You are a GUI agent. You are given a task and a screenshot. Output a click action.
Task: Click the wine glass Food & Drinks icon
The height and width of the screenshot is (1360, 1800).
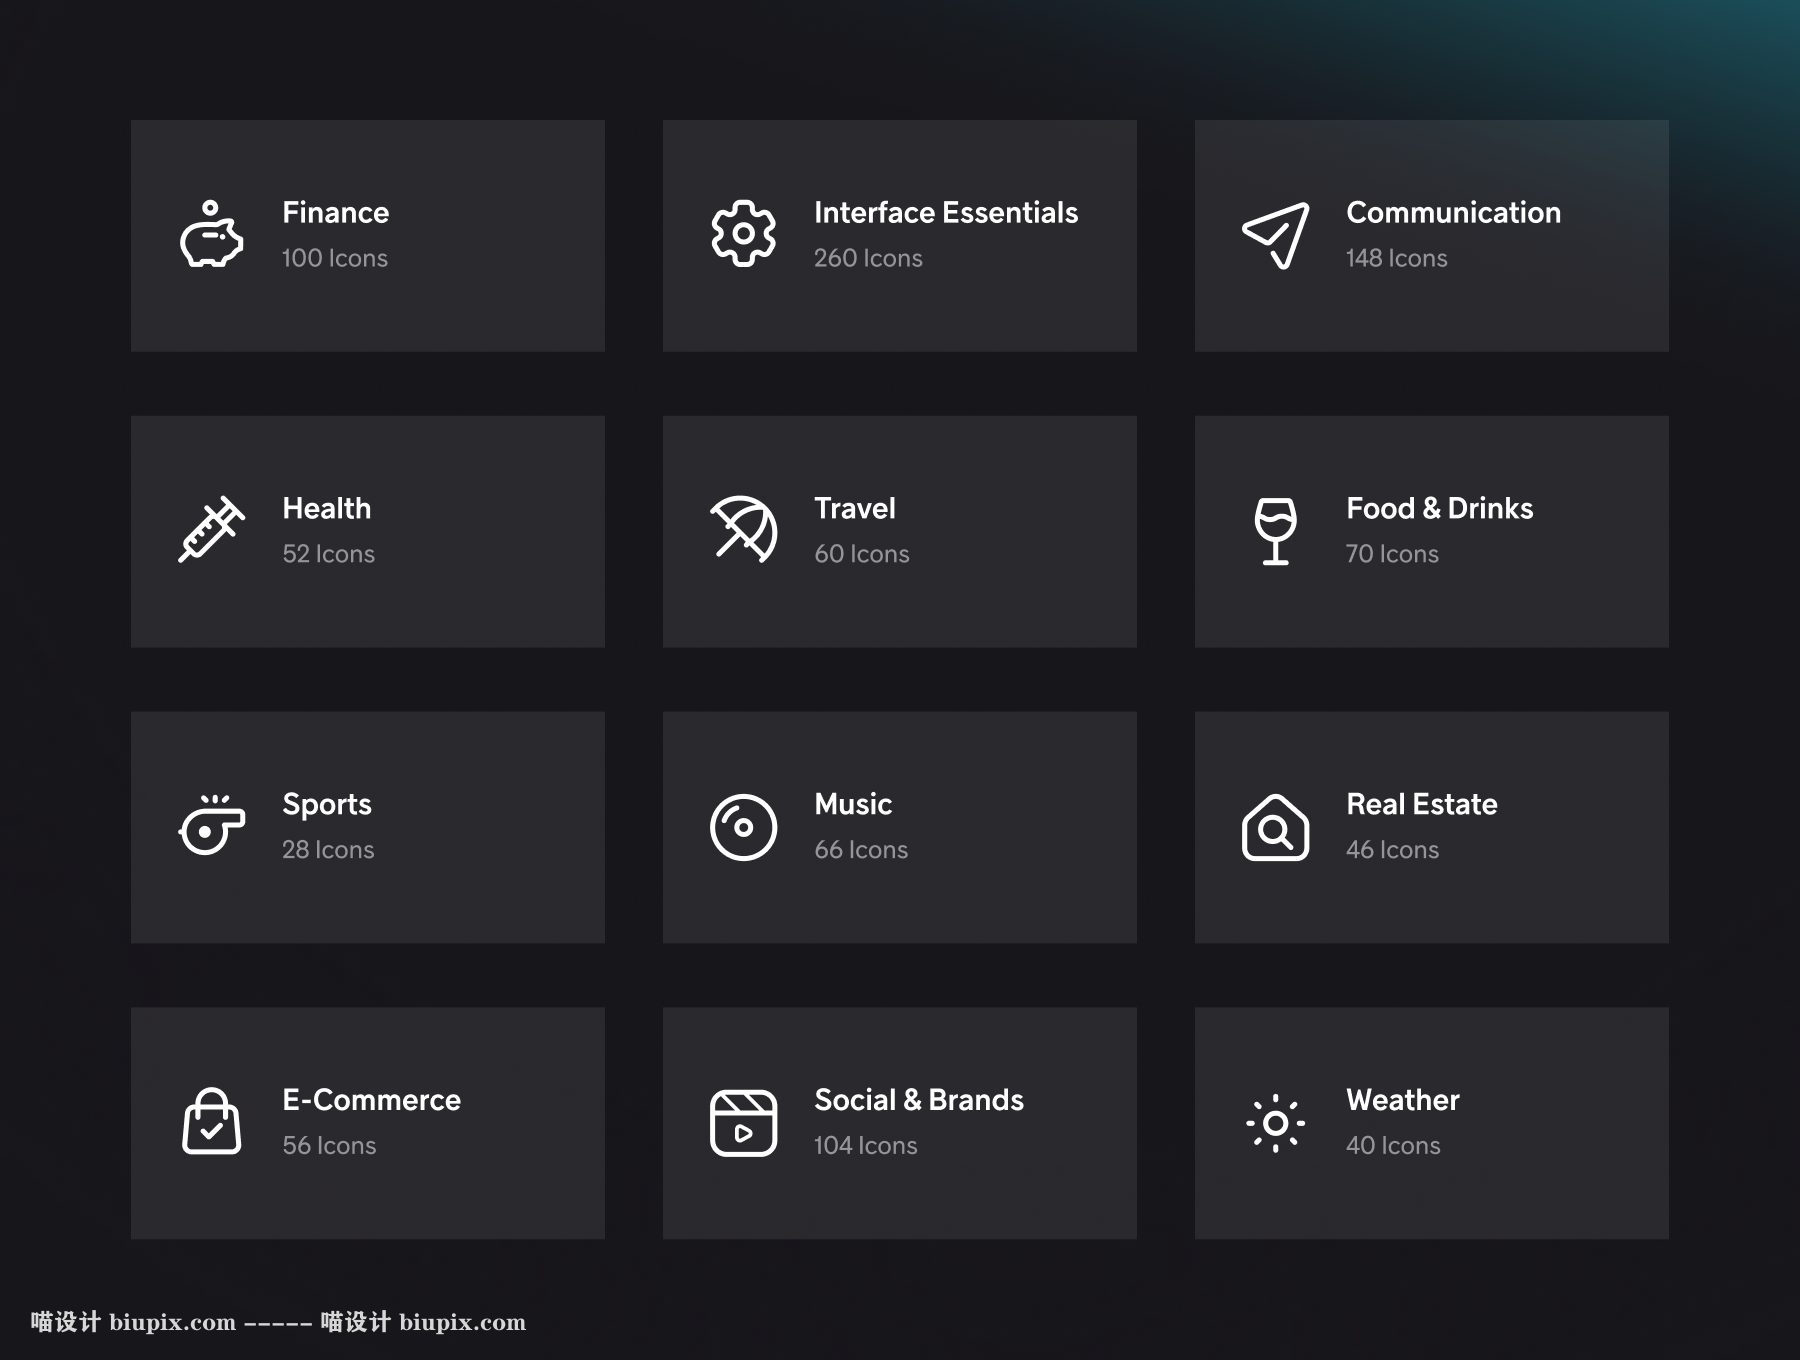1275,530
